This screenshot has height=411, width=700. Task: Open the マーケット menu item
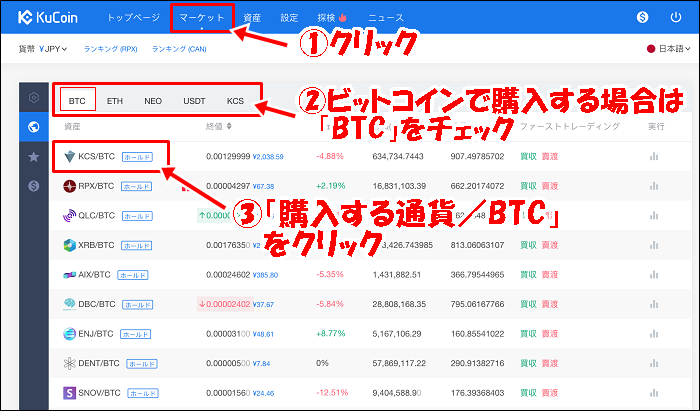tap(202, 18)
